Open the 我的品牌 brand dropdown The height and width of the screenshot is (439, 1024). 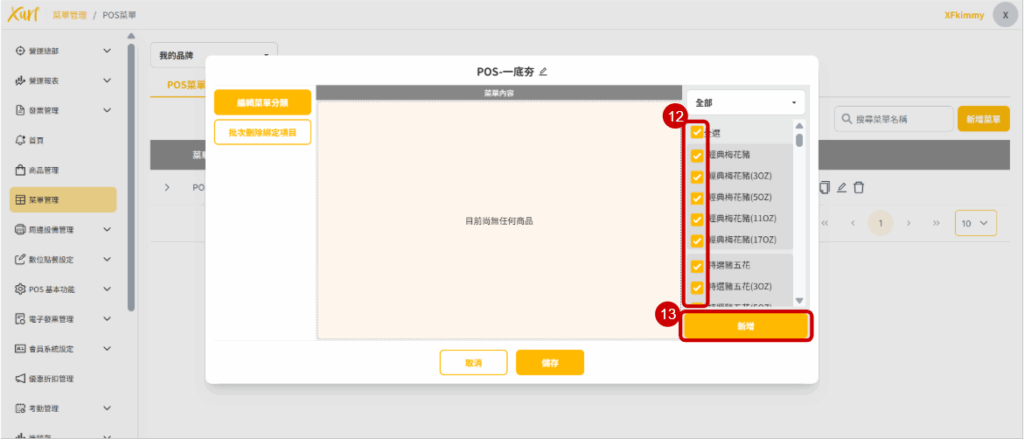[x=213, y=55]
